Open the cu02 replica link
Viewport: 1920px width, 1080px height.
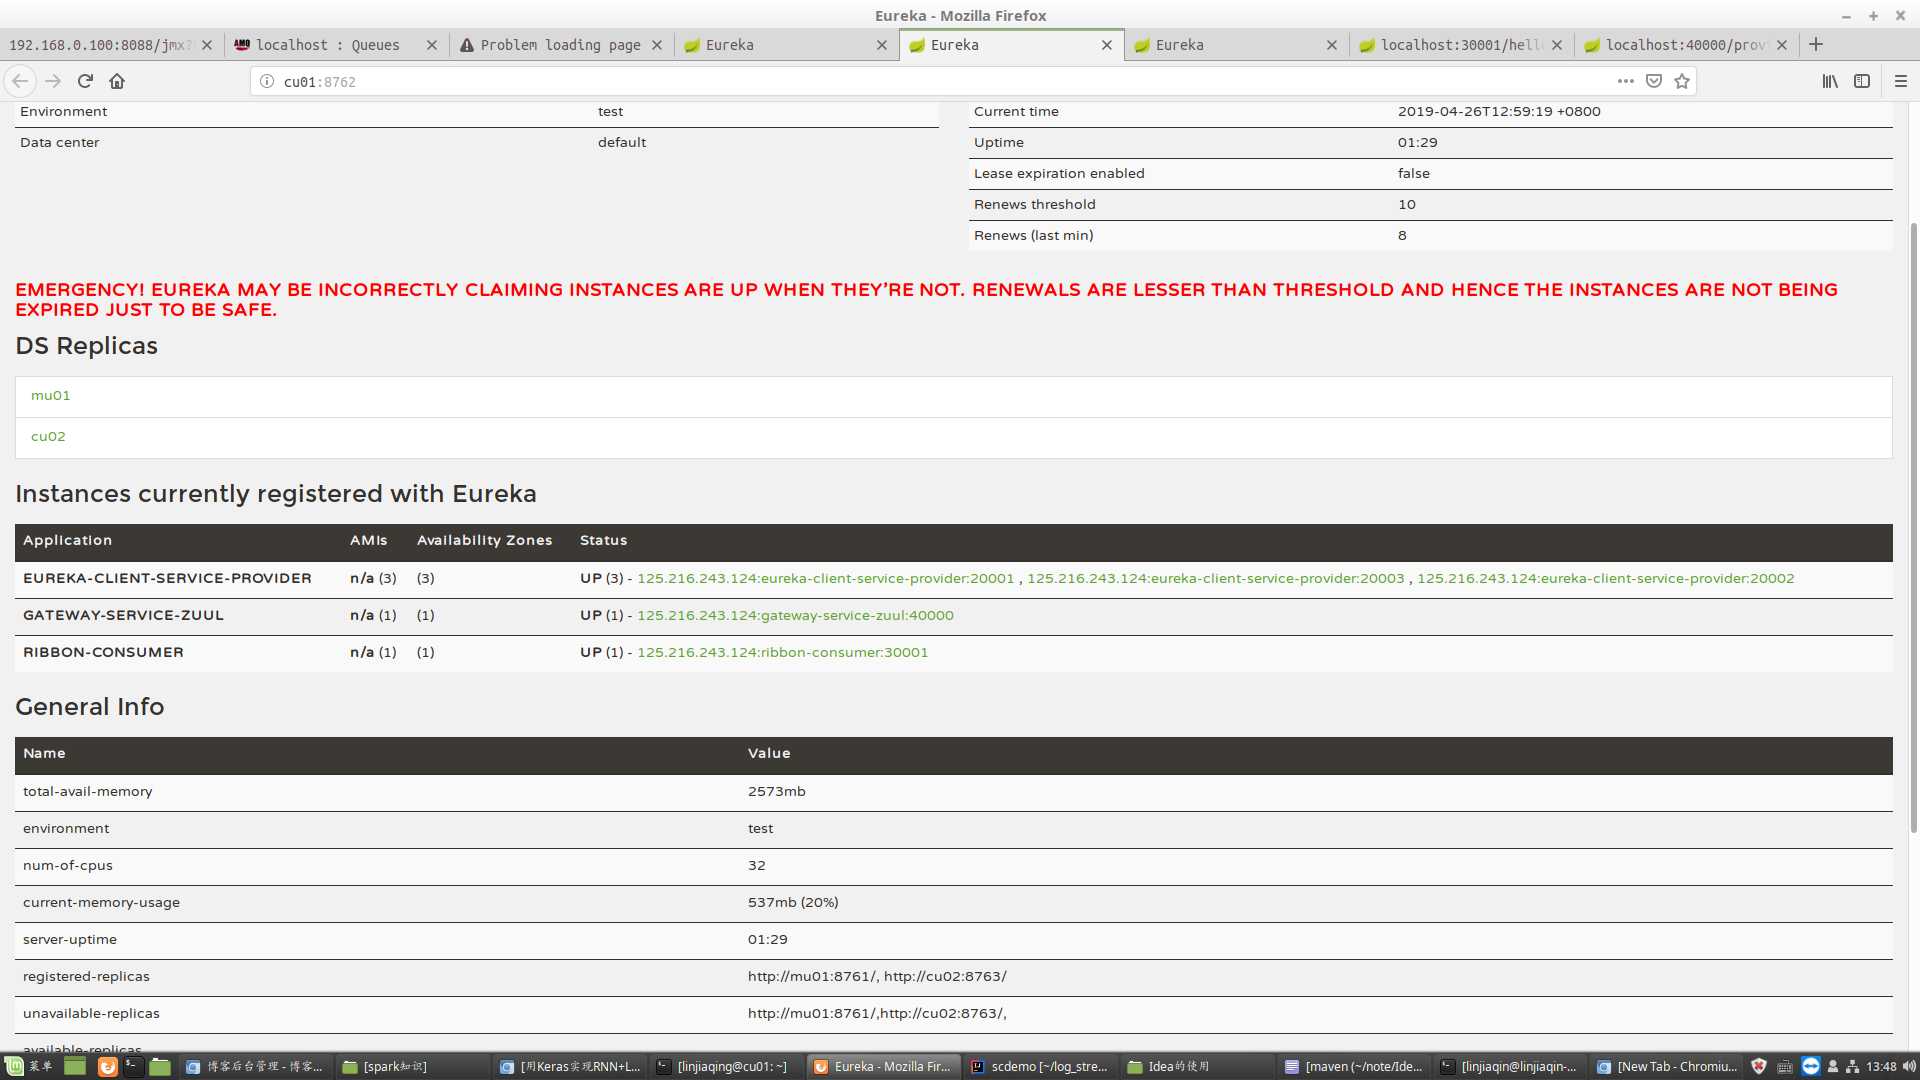[x=48, y=437]
